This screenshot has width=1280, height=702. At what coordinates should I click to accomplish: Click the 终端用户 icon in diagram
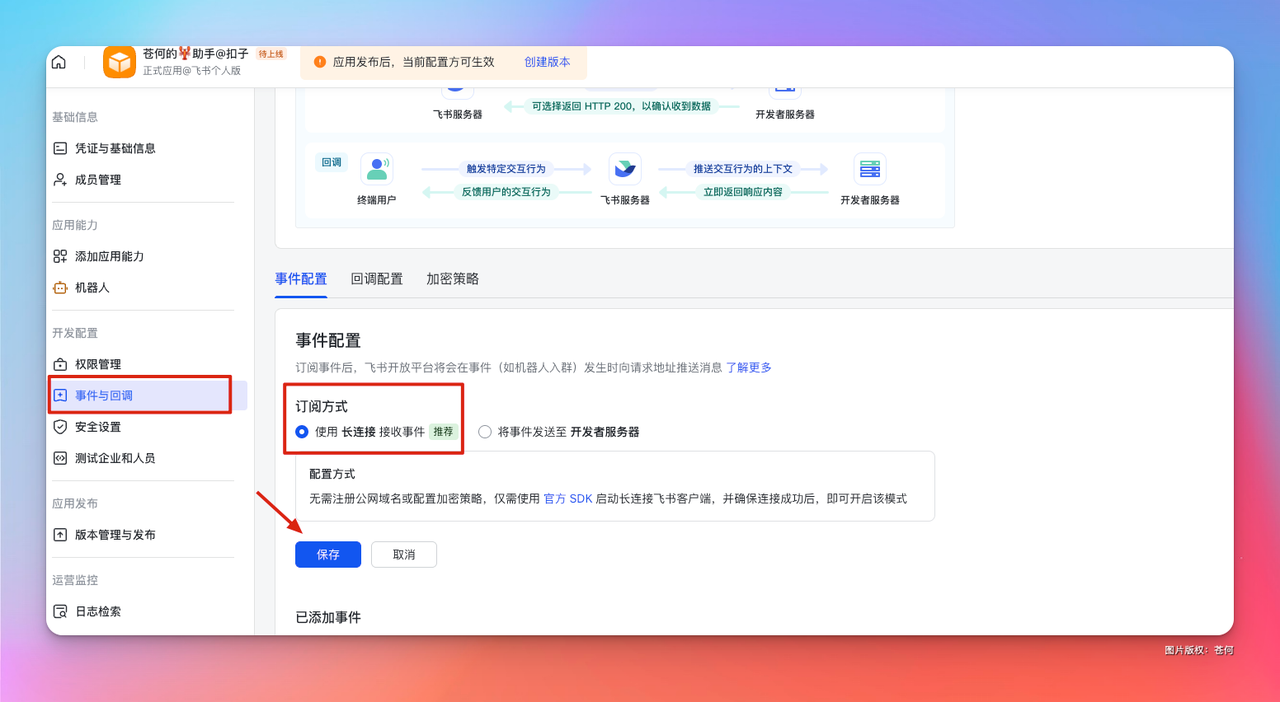click(377, 169)
